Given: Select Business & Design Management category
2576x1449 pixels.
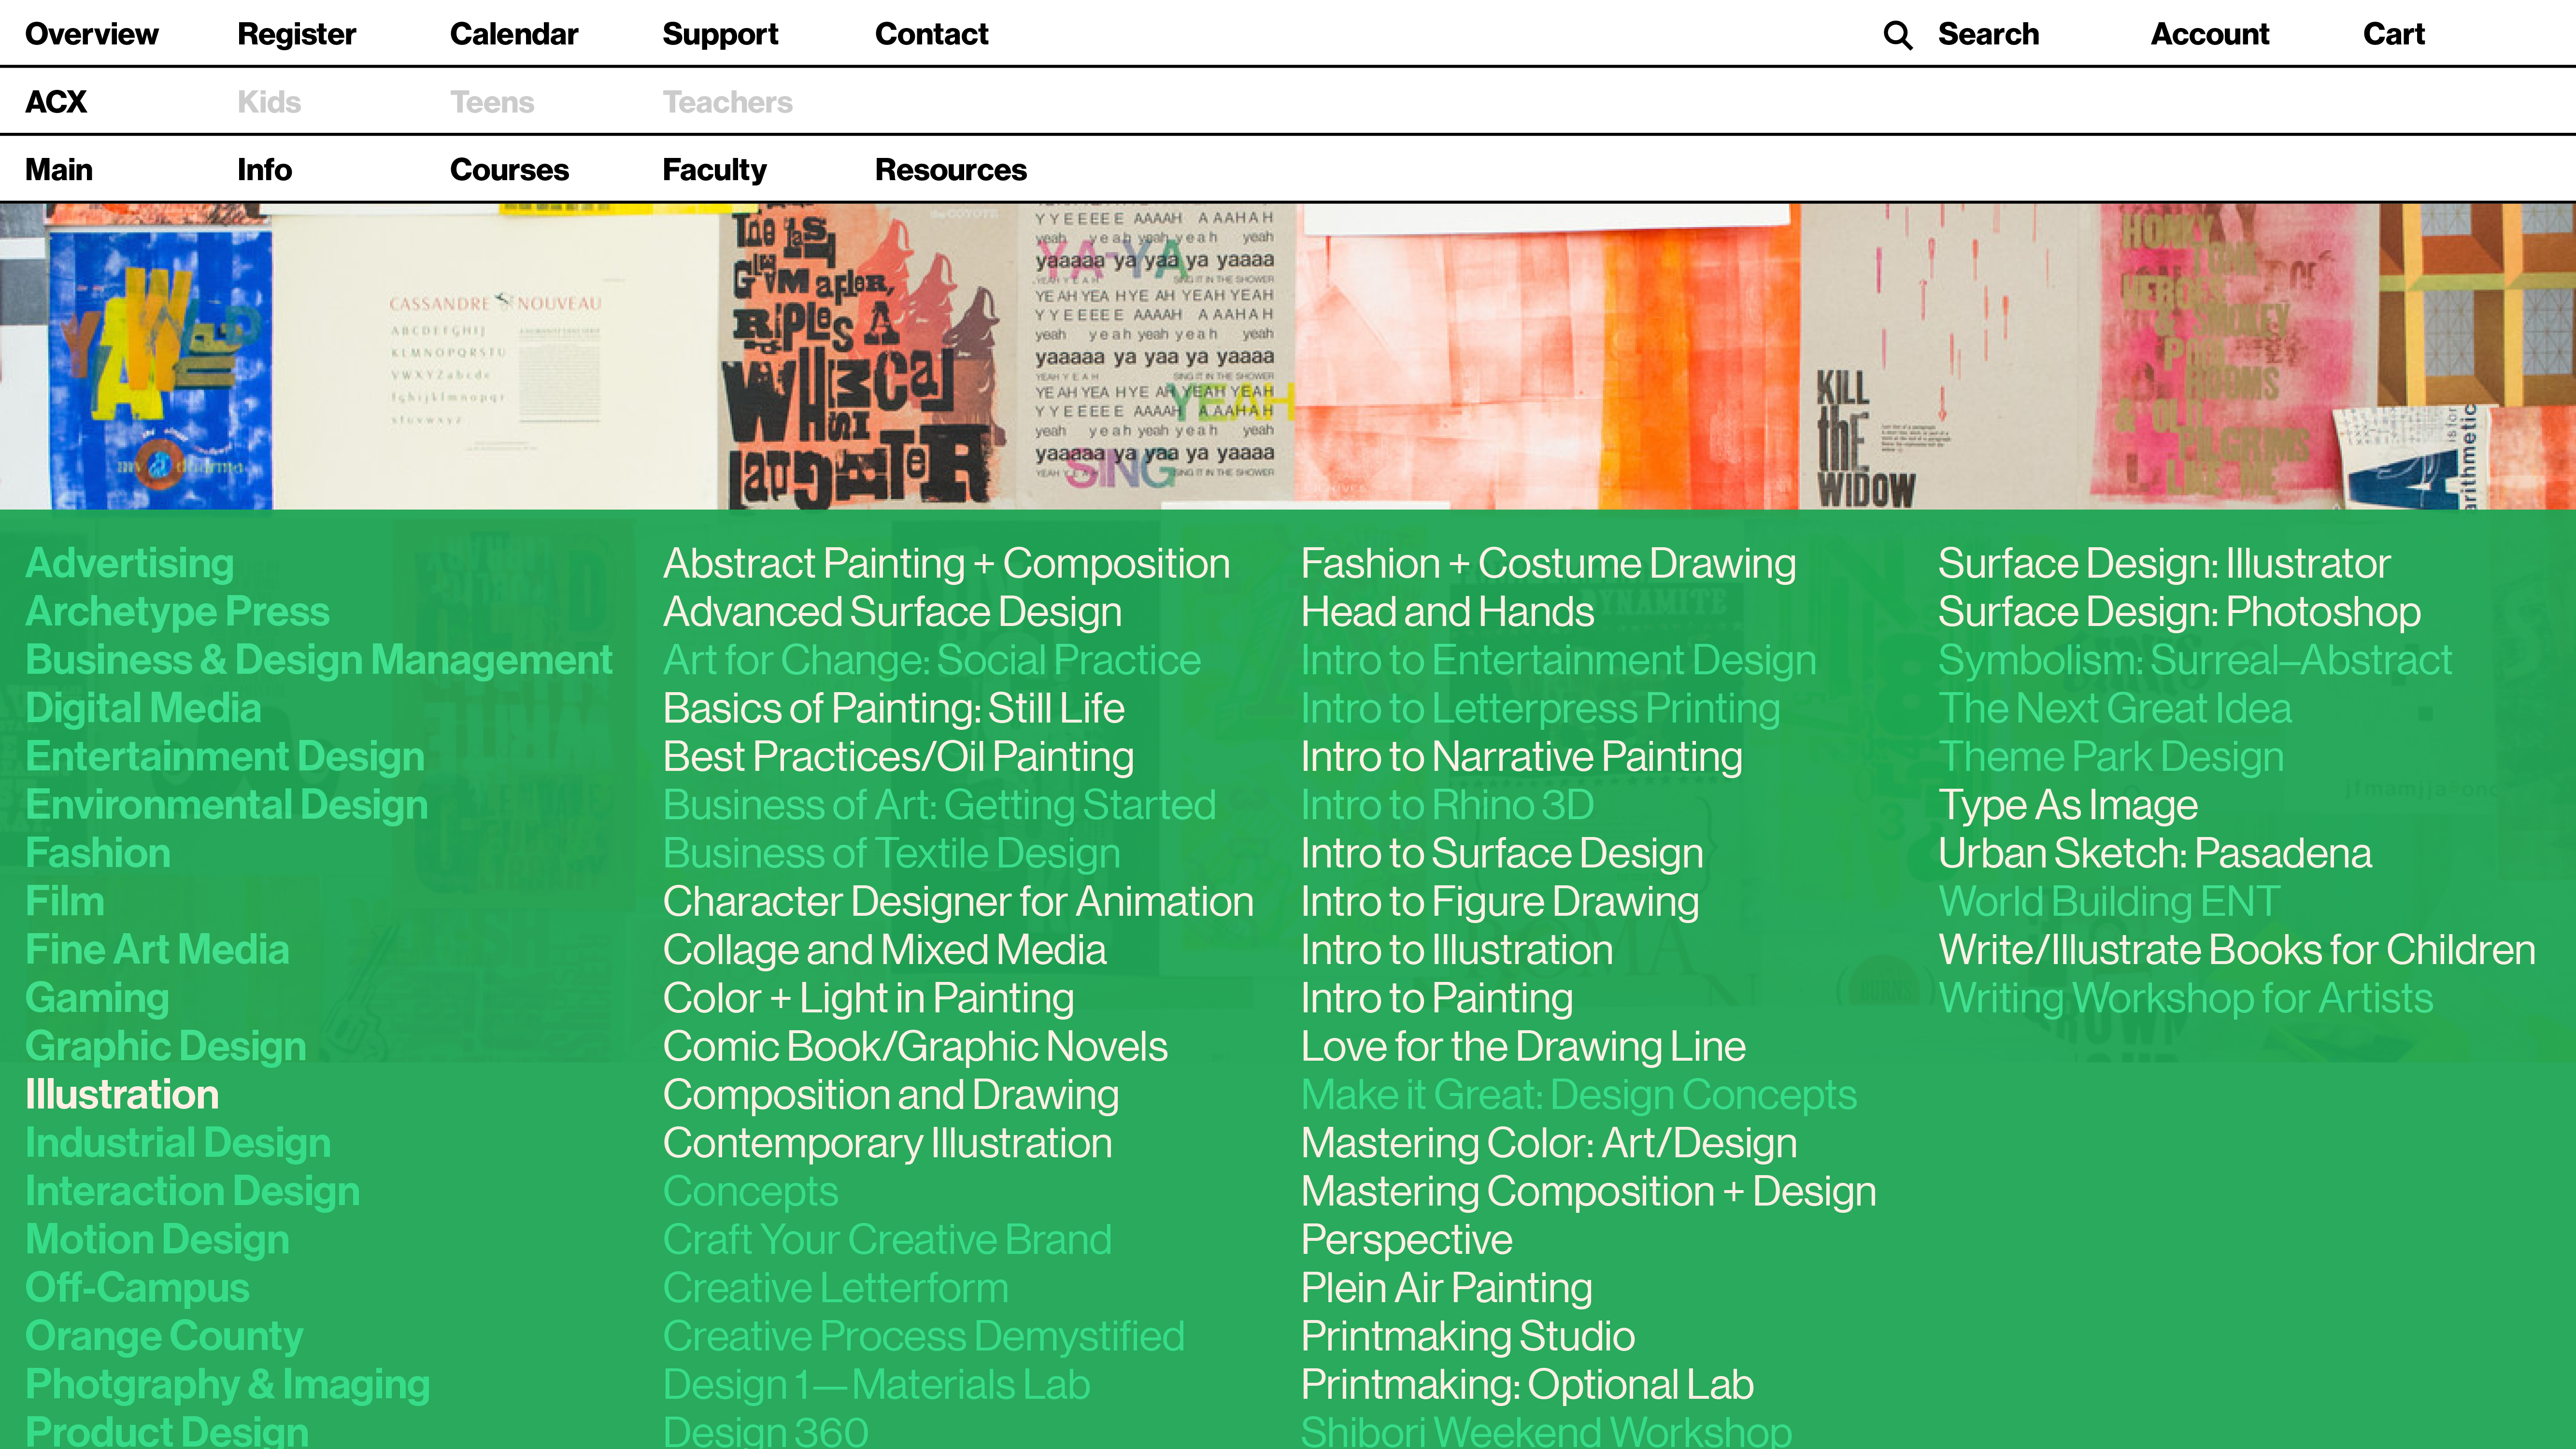Looking at the screenshot, I should pyautogui.click(x=318, y=660).
